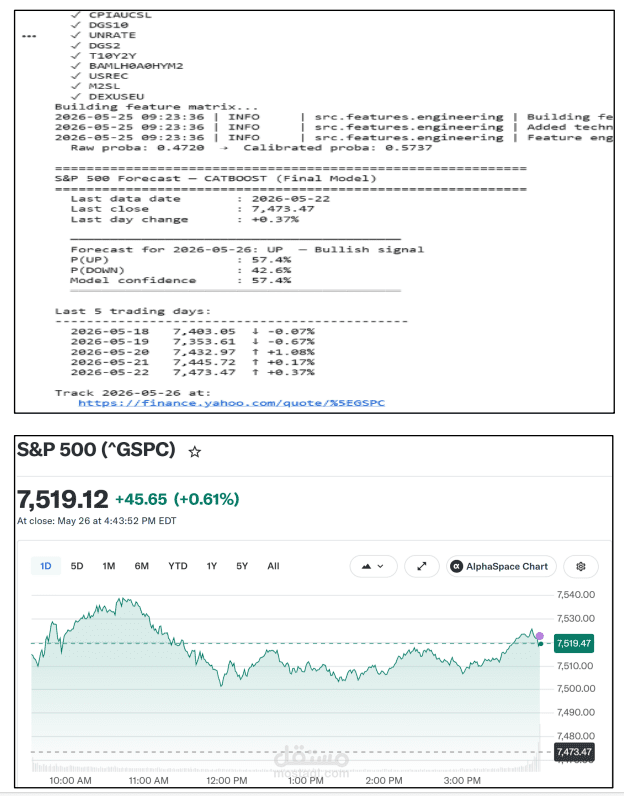Viewport: 624px width, 796px height.
Task: Select the 5D range tab
Action: point(77,566)
